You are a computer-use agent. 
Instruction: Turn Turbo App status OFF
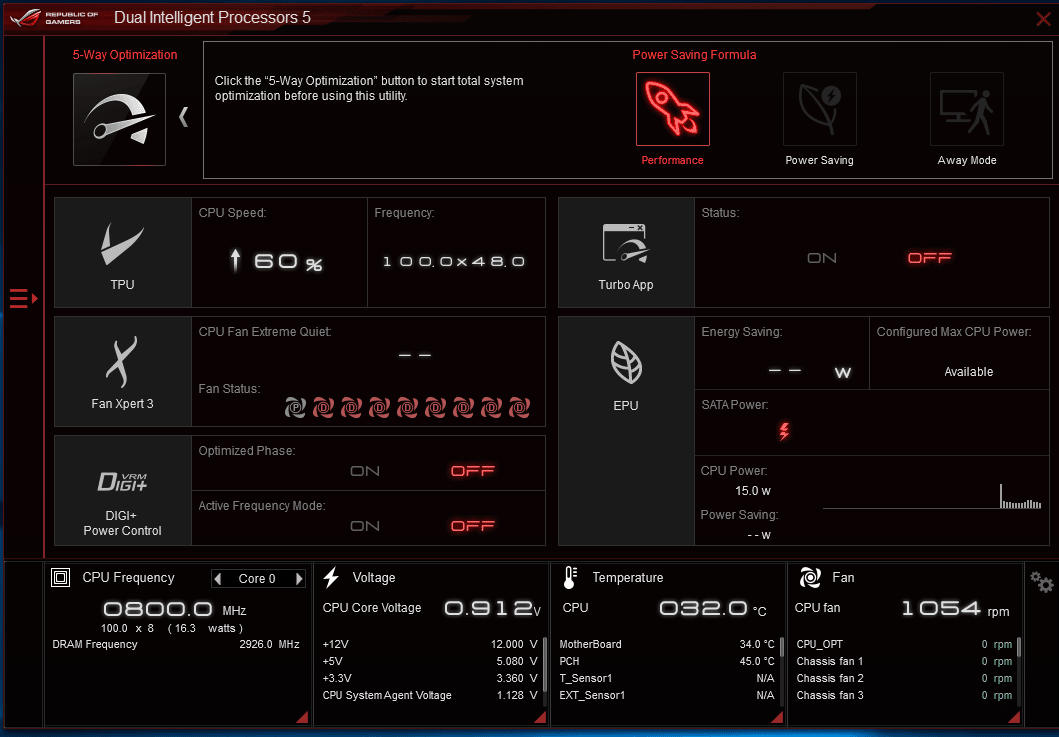(x=930, y=258)
